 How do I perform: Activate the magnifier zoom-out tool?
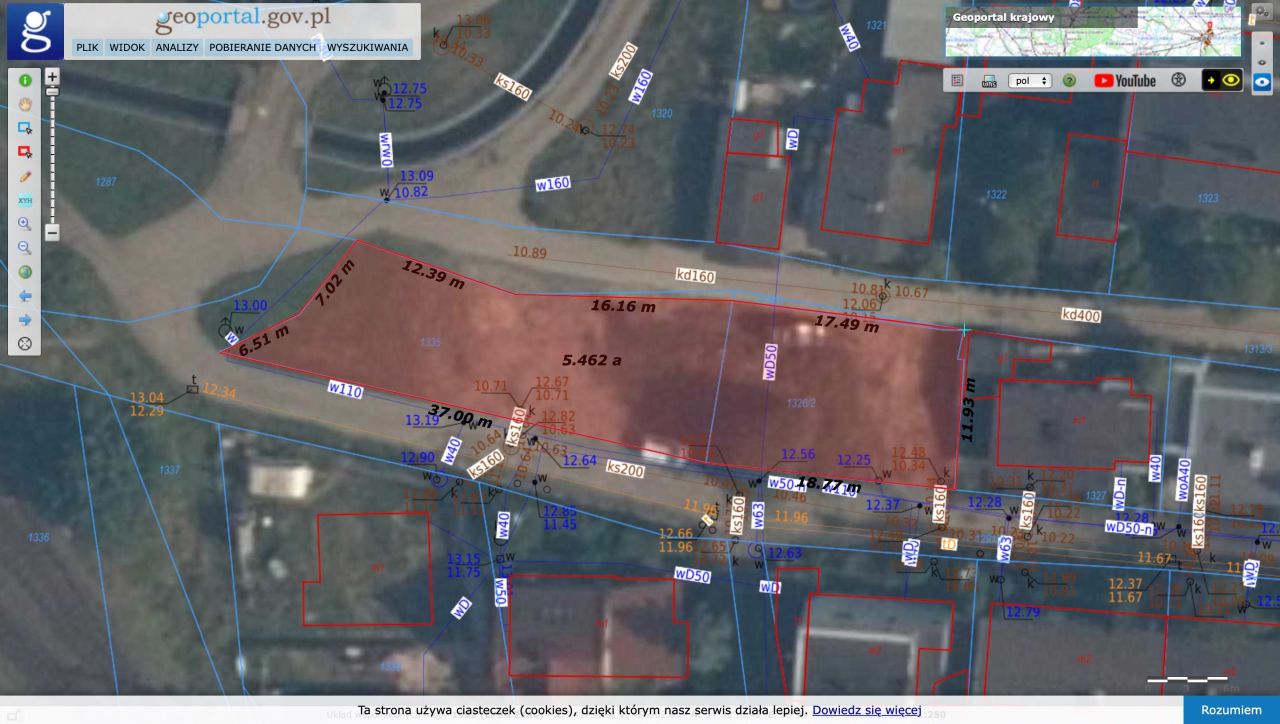[25, 248]
